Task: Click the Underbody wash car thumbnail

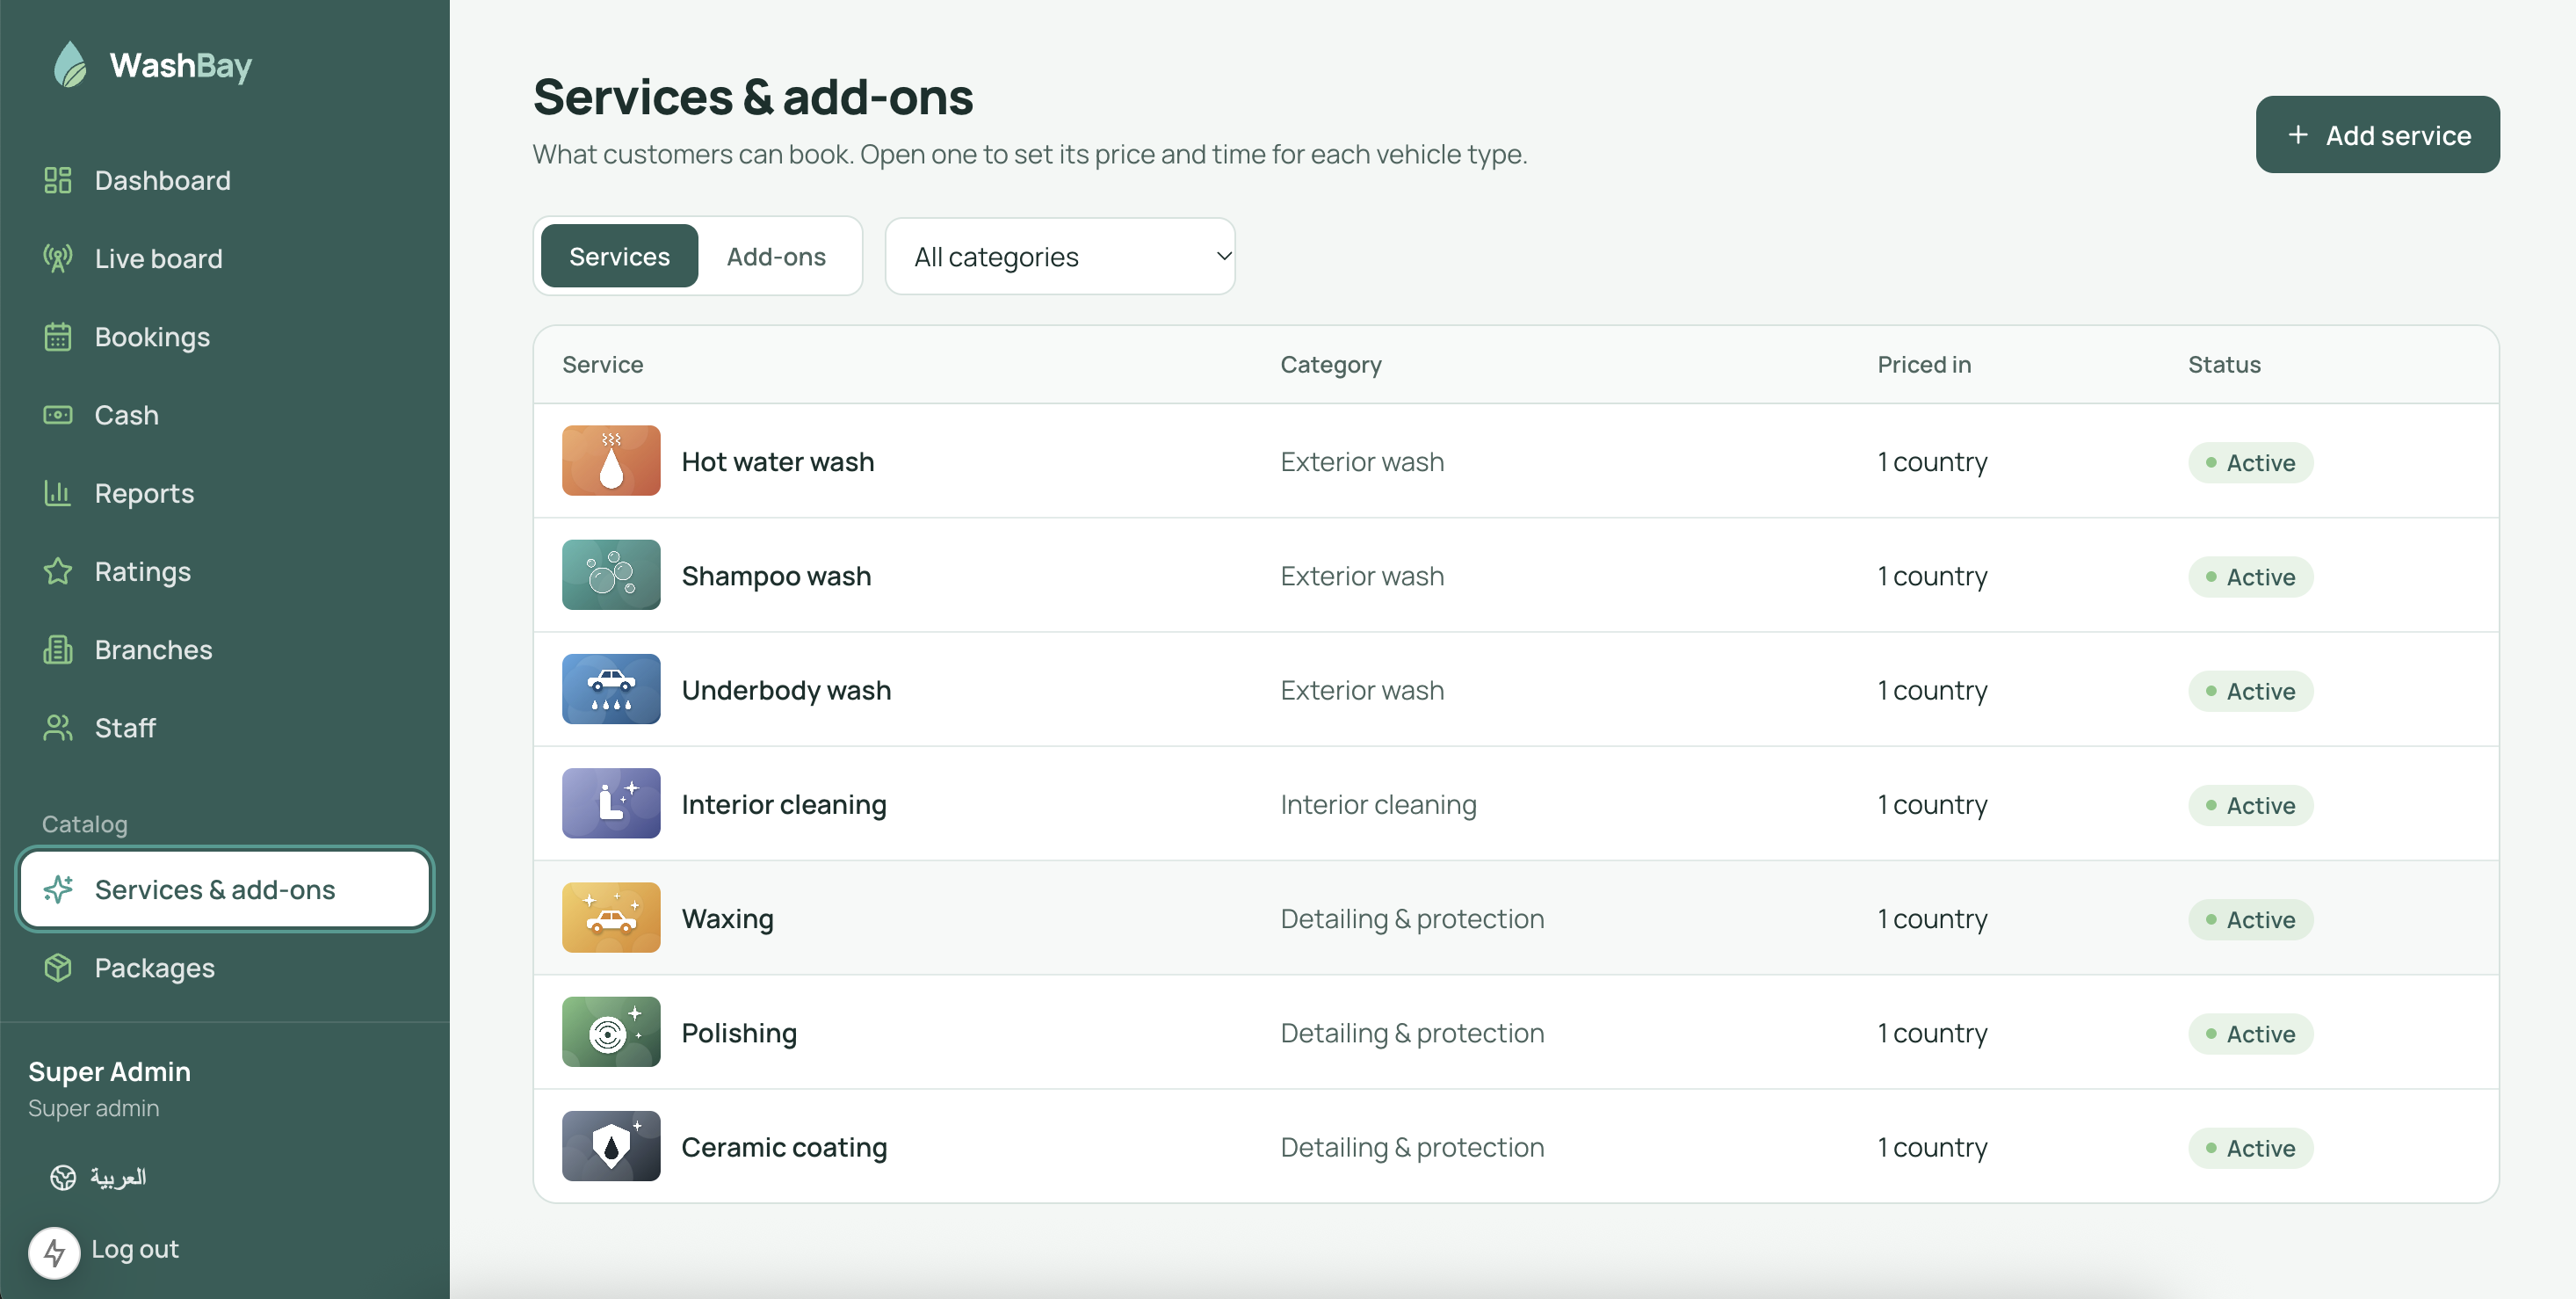Action: click(611, 689)
